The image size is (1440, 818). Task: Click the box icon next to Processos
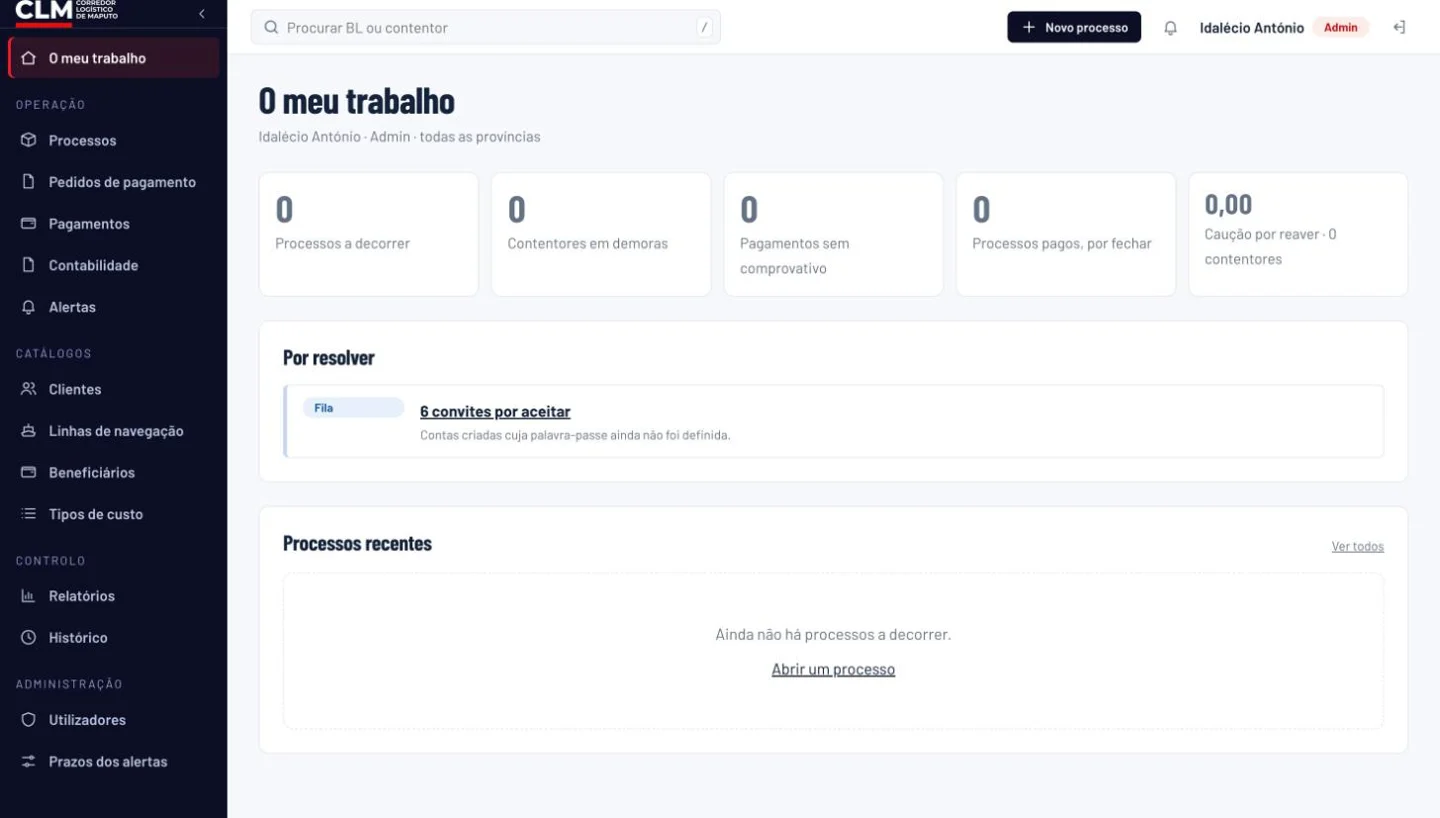tap(28, 141)
